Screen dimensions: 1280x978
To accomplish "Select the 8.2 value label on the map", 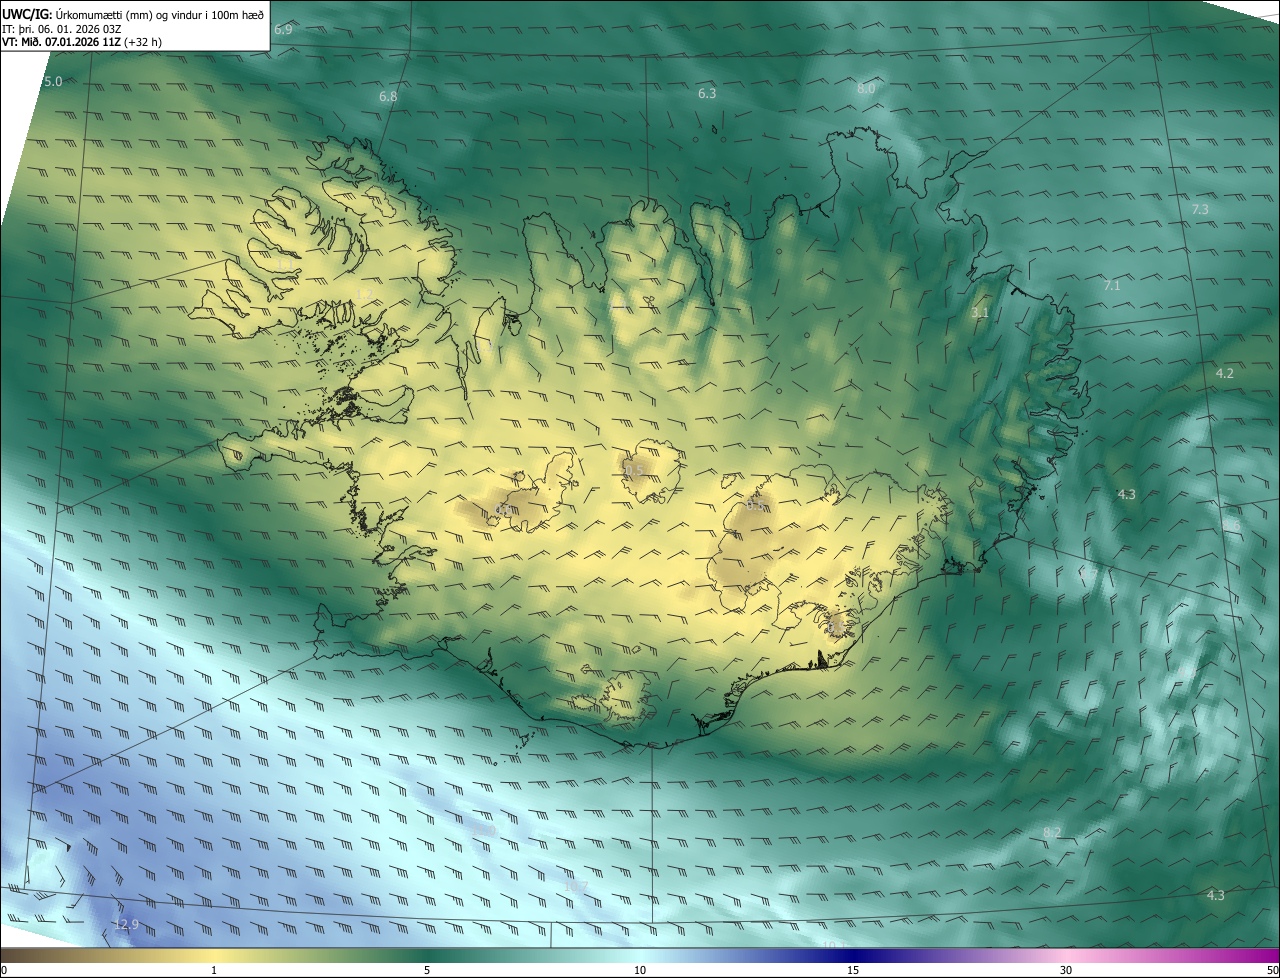I will (1052, 833).
